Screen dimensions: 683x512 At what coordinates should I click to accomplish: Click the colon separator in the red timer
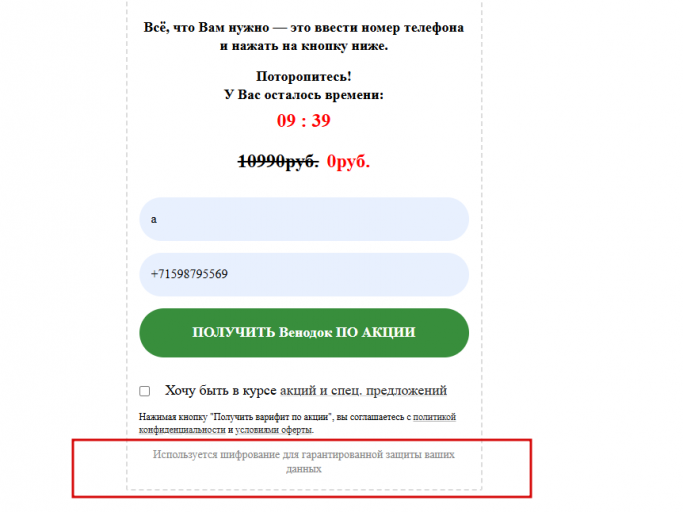tap(304, 122)
